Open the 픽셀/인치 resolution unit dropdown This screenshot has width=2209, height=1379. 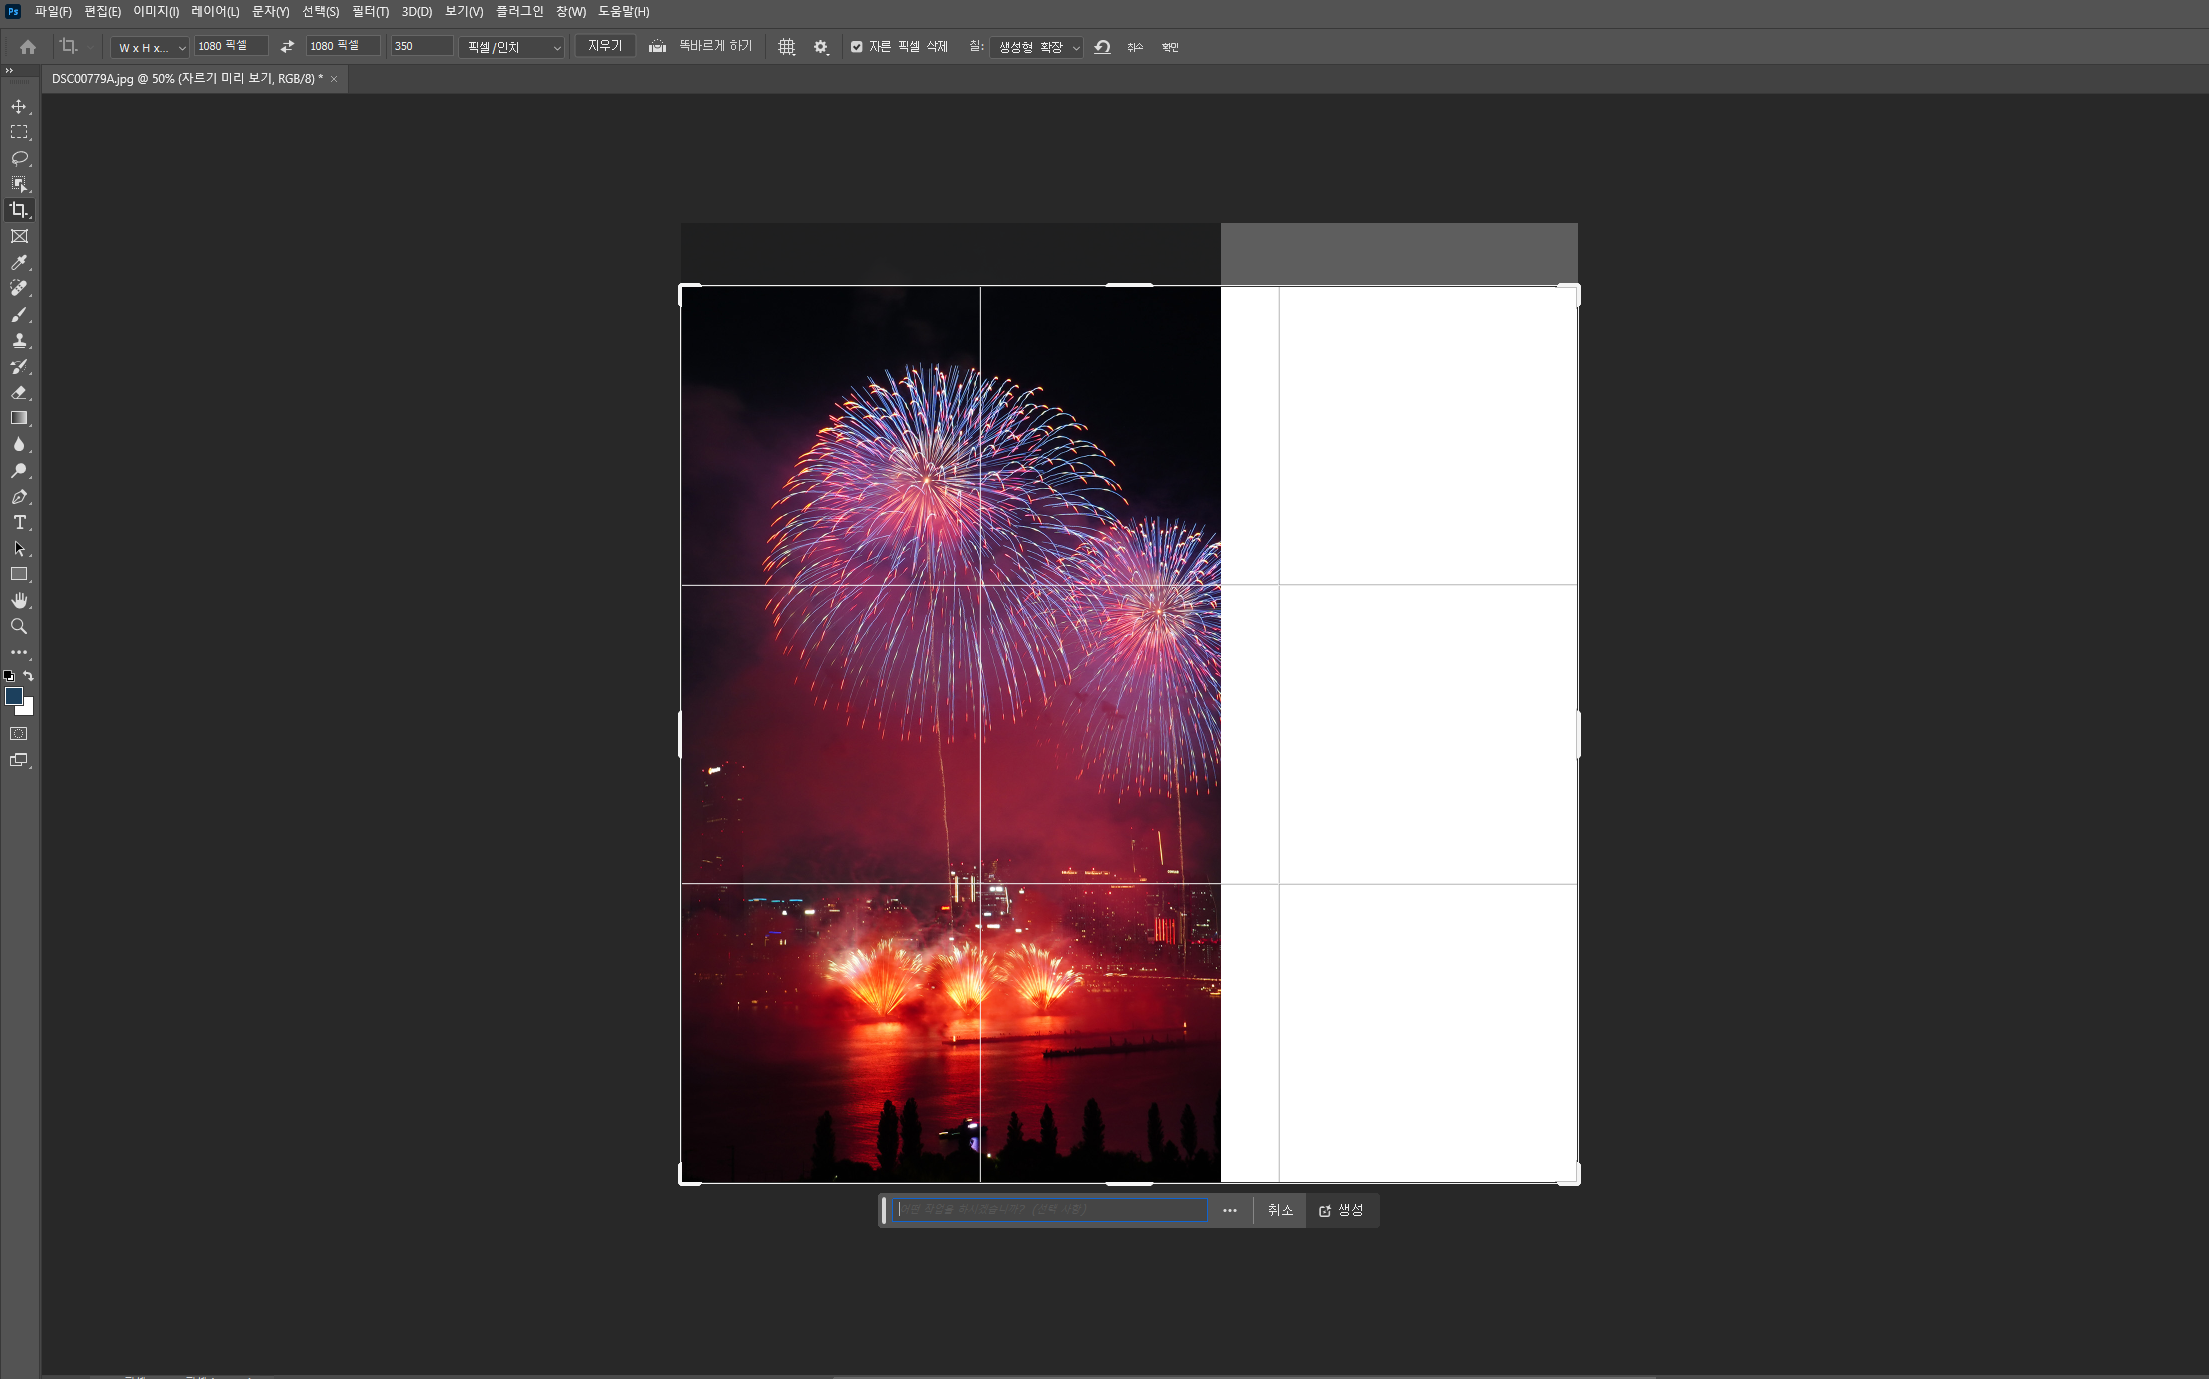(x=513, y=47)
